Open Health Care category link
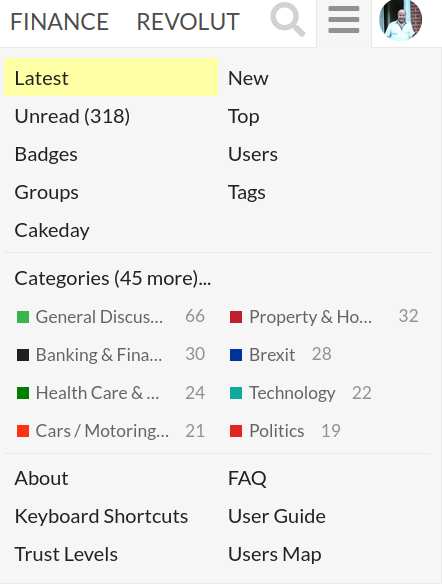This screenshot has width=442, height=584. 98,393
